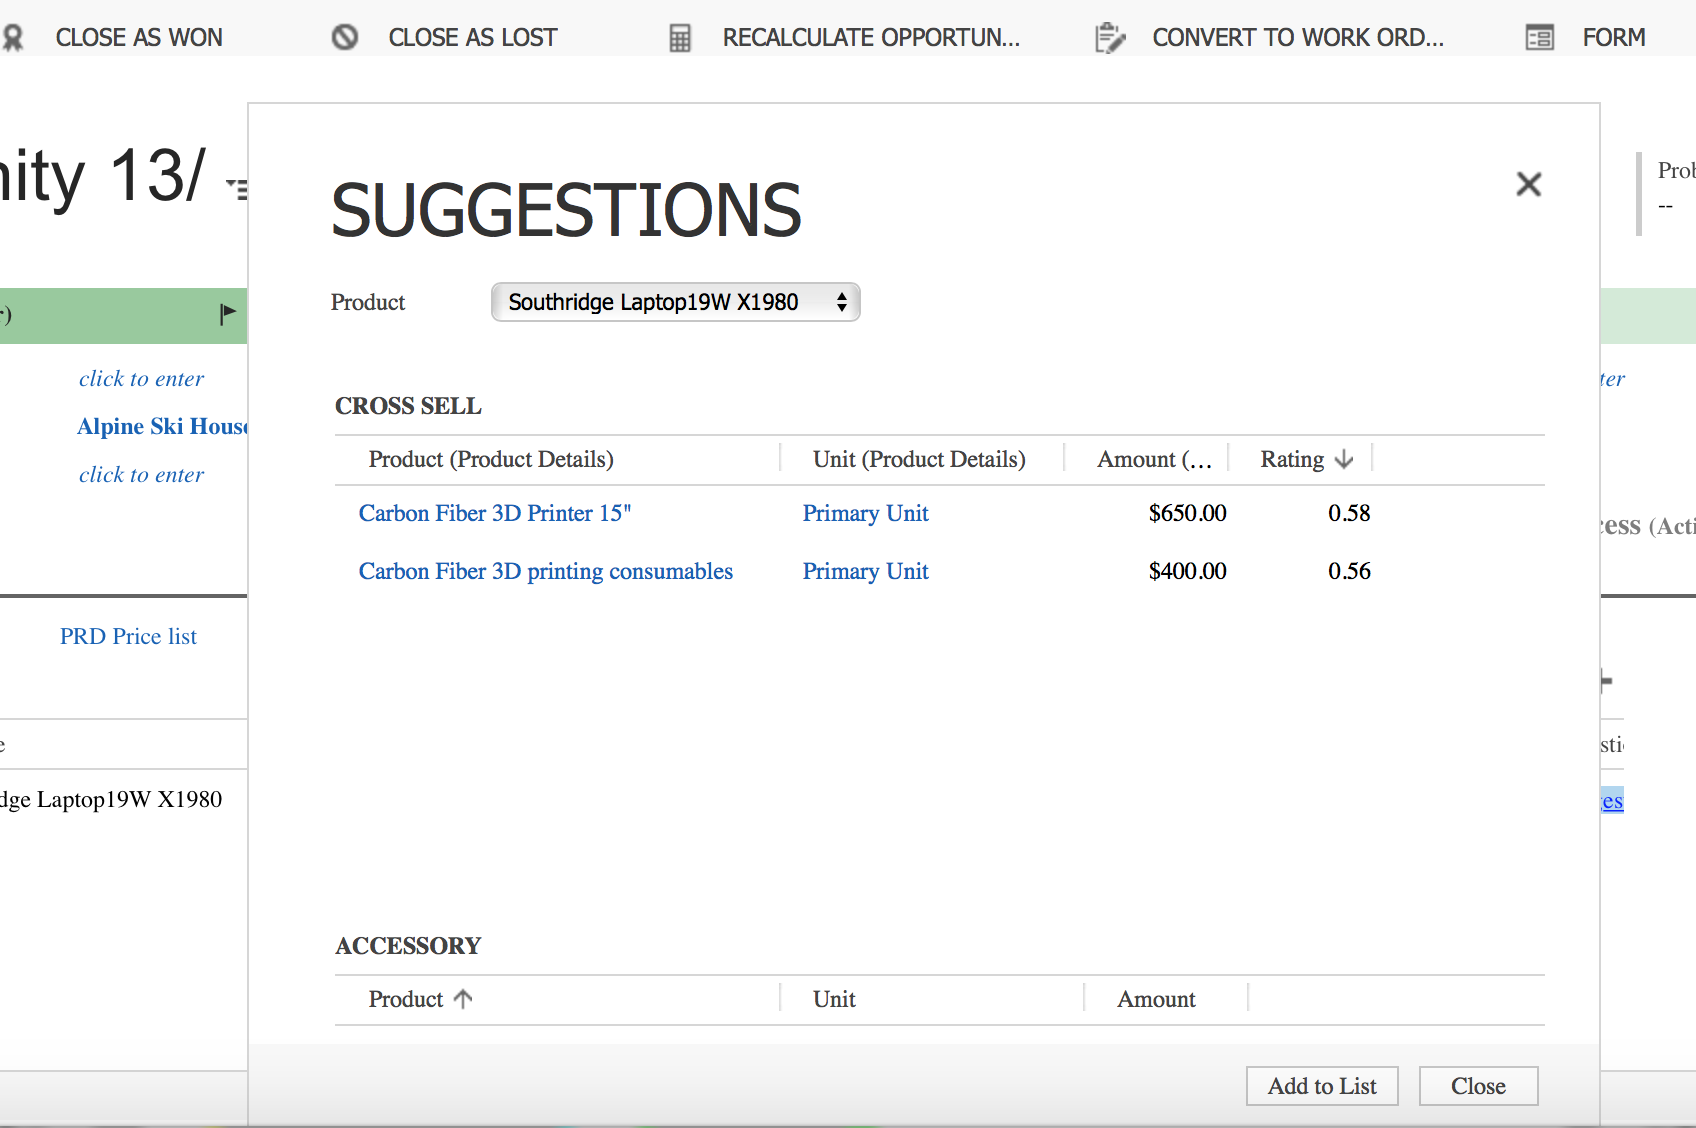1696x1128 pixels.
Task: Open Carbon Fiber 3D Printer 15" link
Action: [x=494, y=513]
